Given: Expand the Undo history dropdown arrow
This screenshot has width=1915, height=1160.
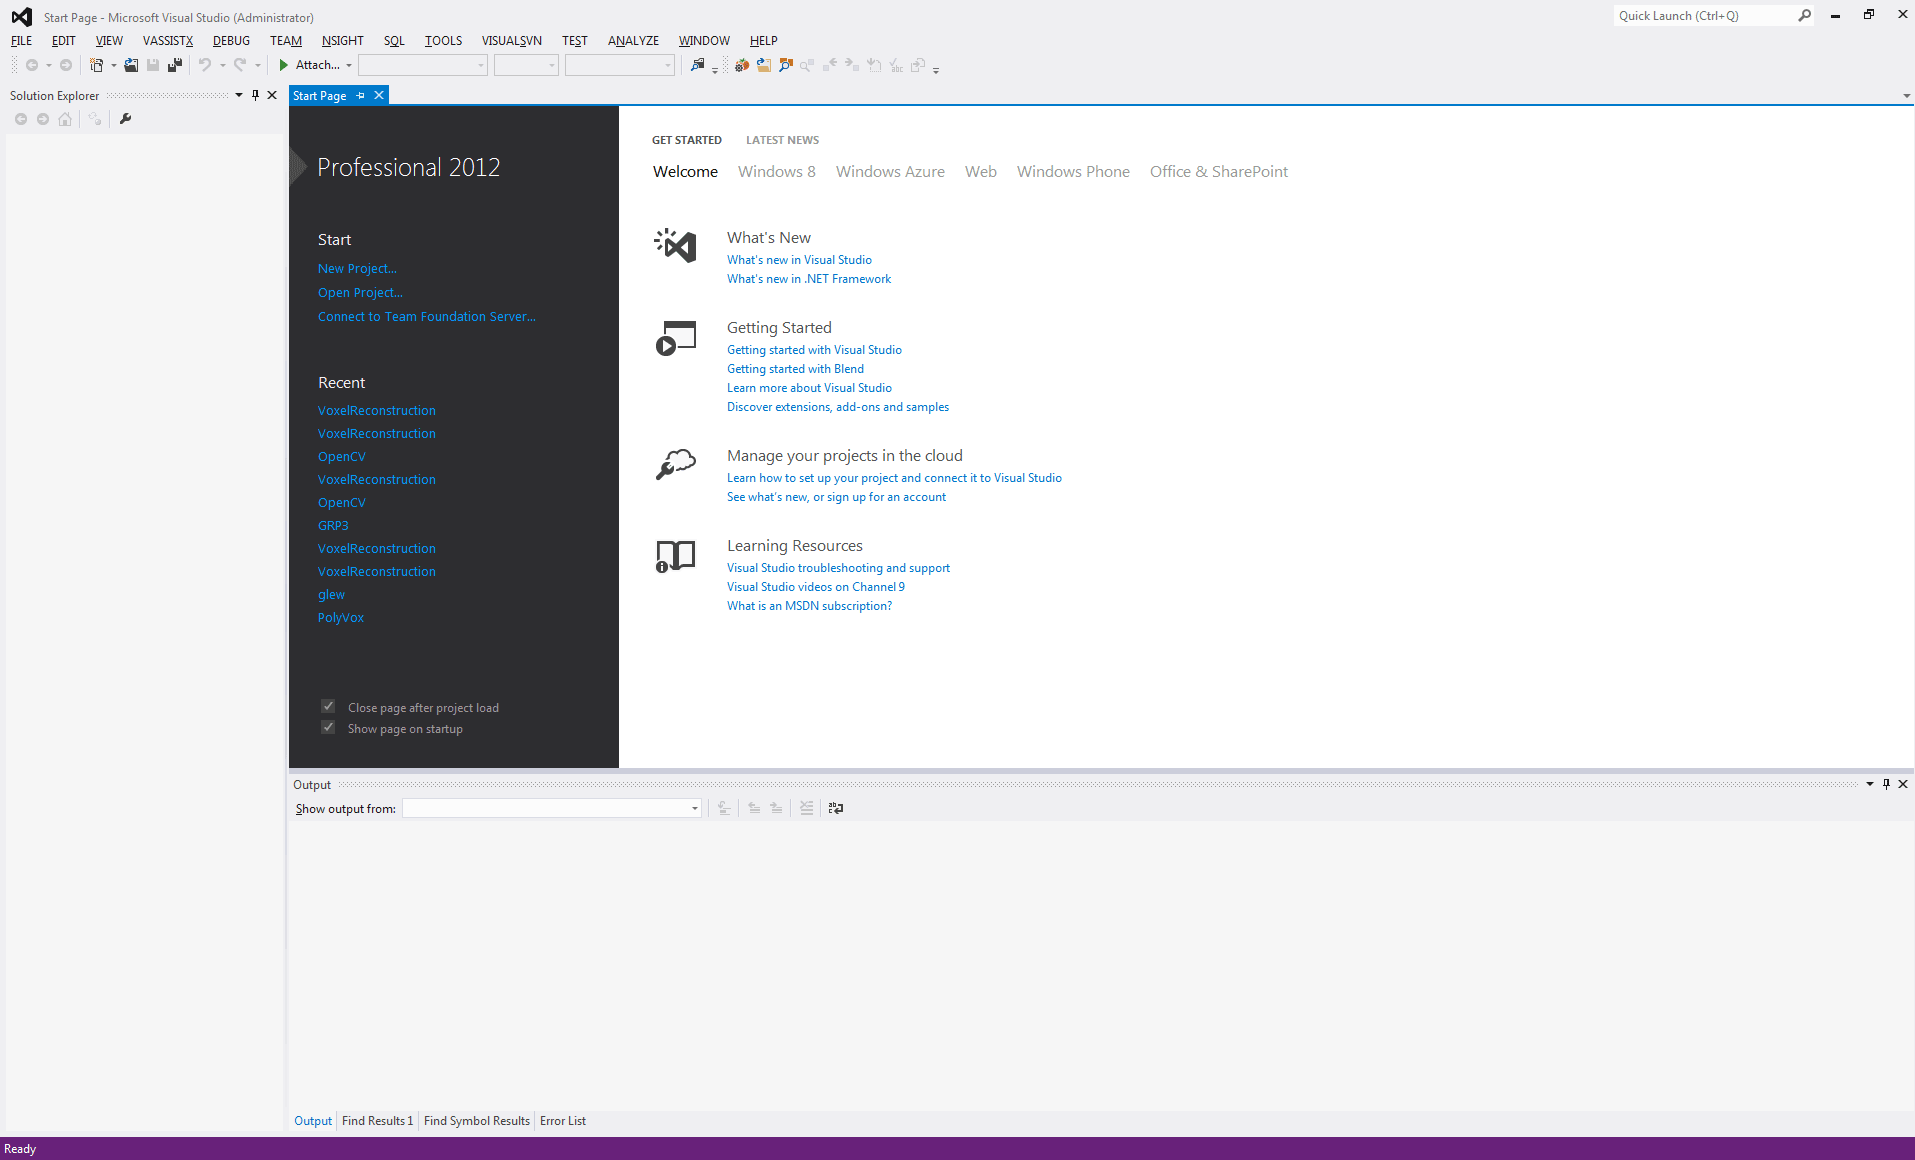Looking at the screenshot, I should point(223,66).
